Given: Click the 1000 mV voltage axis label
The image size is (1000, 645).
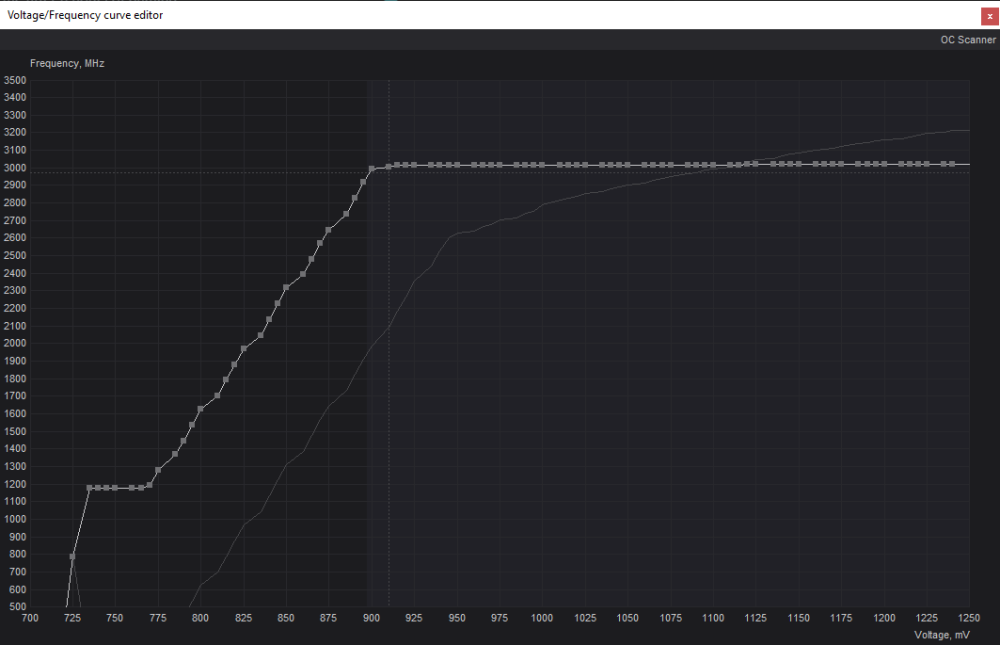Looking at the screenshot, I should [542, 620].
